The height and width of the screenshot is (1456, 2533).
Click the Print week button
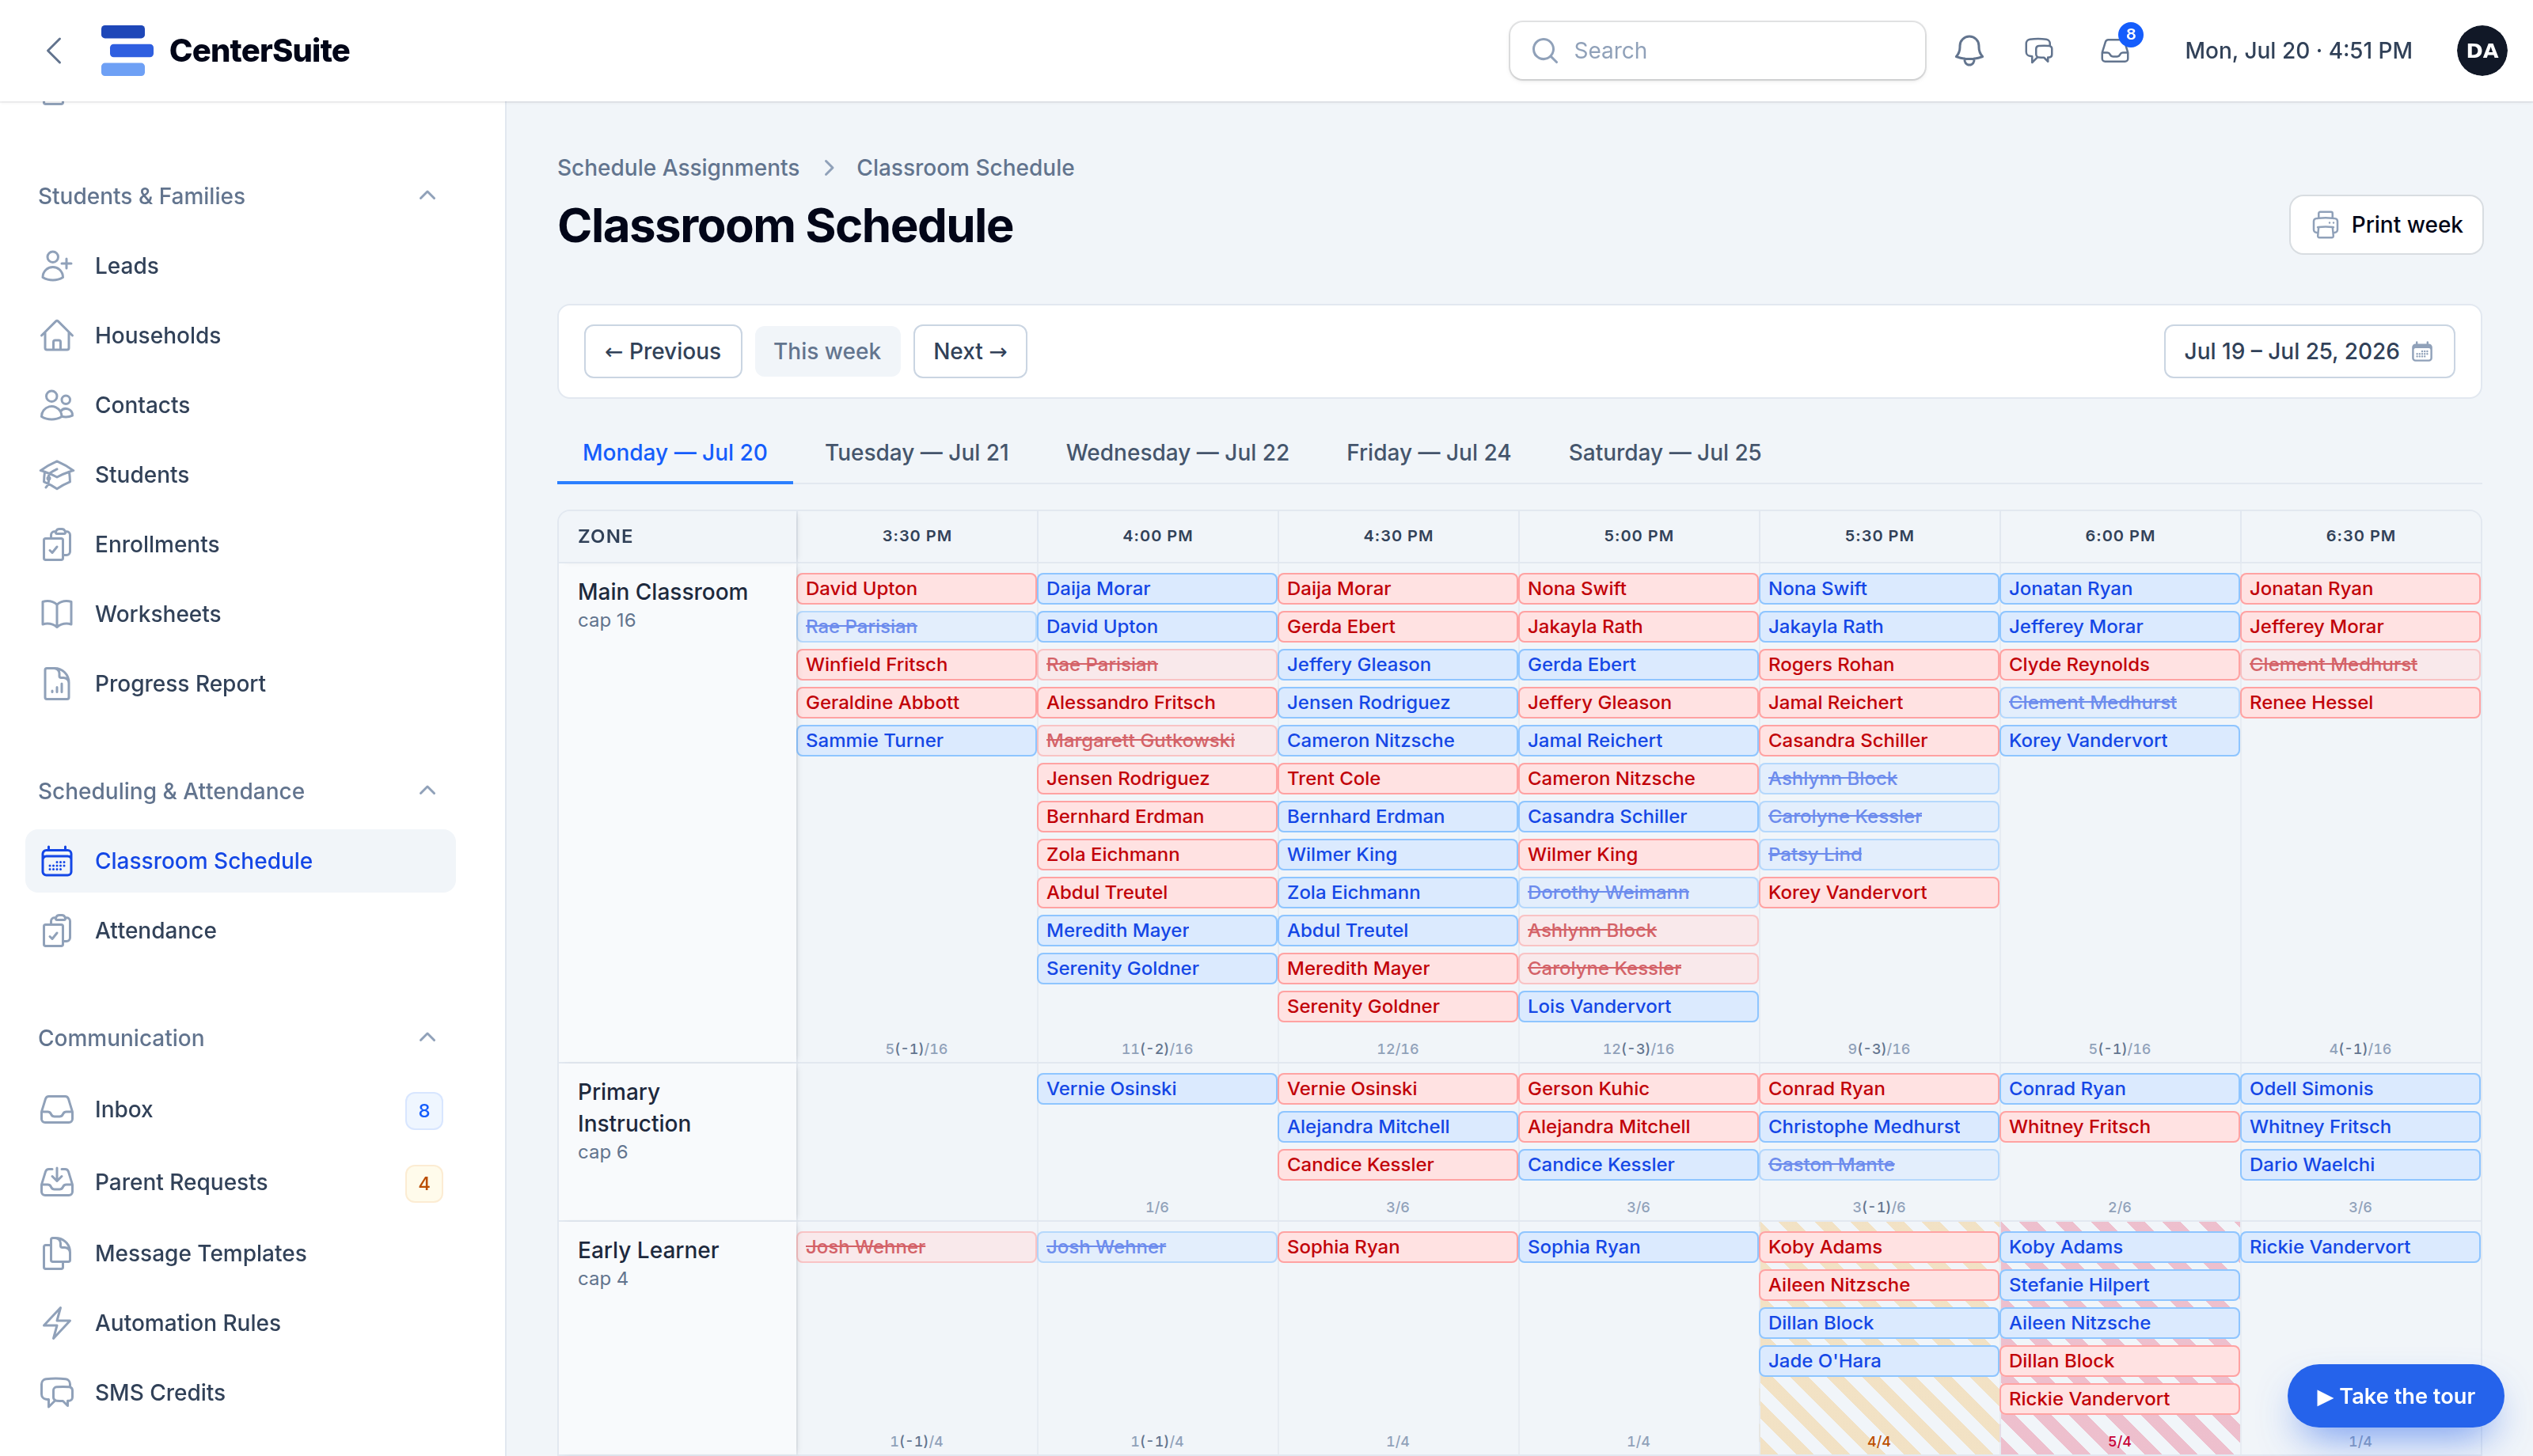(2385, 225)
